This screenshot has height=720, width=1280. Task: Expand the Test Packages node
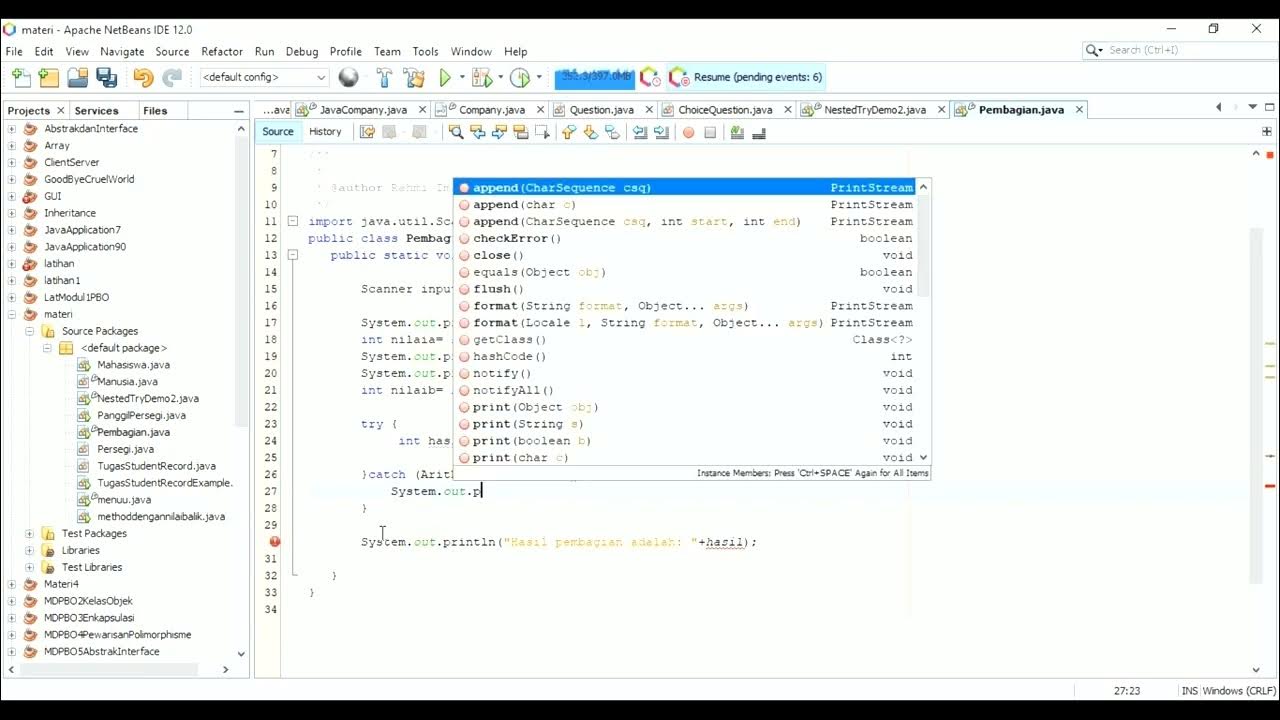[x=30, y=533]
